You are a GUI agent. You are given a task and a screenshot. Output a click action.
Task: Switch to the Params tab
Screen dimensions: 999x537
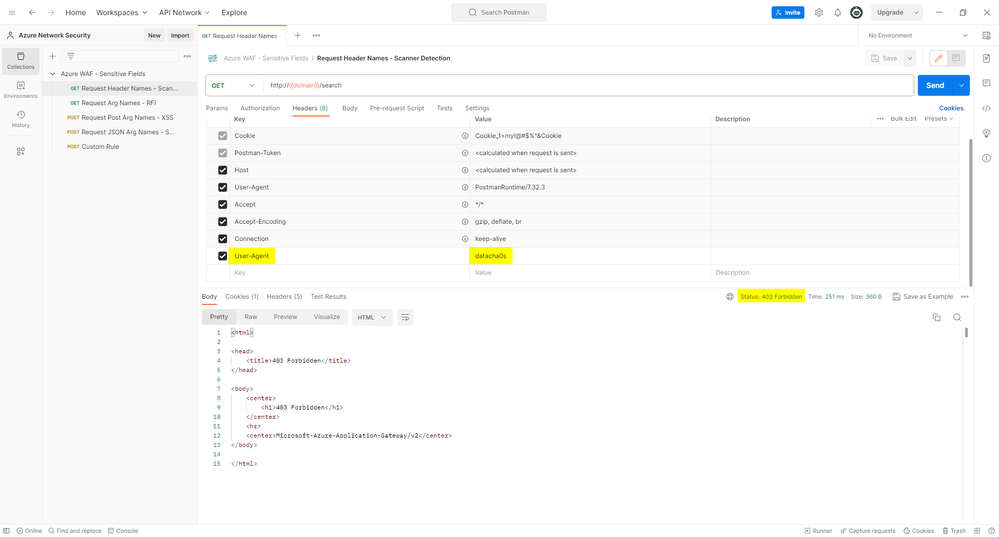(217, 108)
